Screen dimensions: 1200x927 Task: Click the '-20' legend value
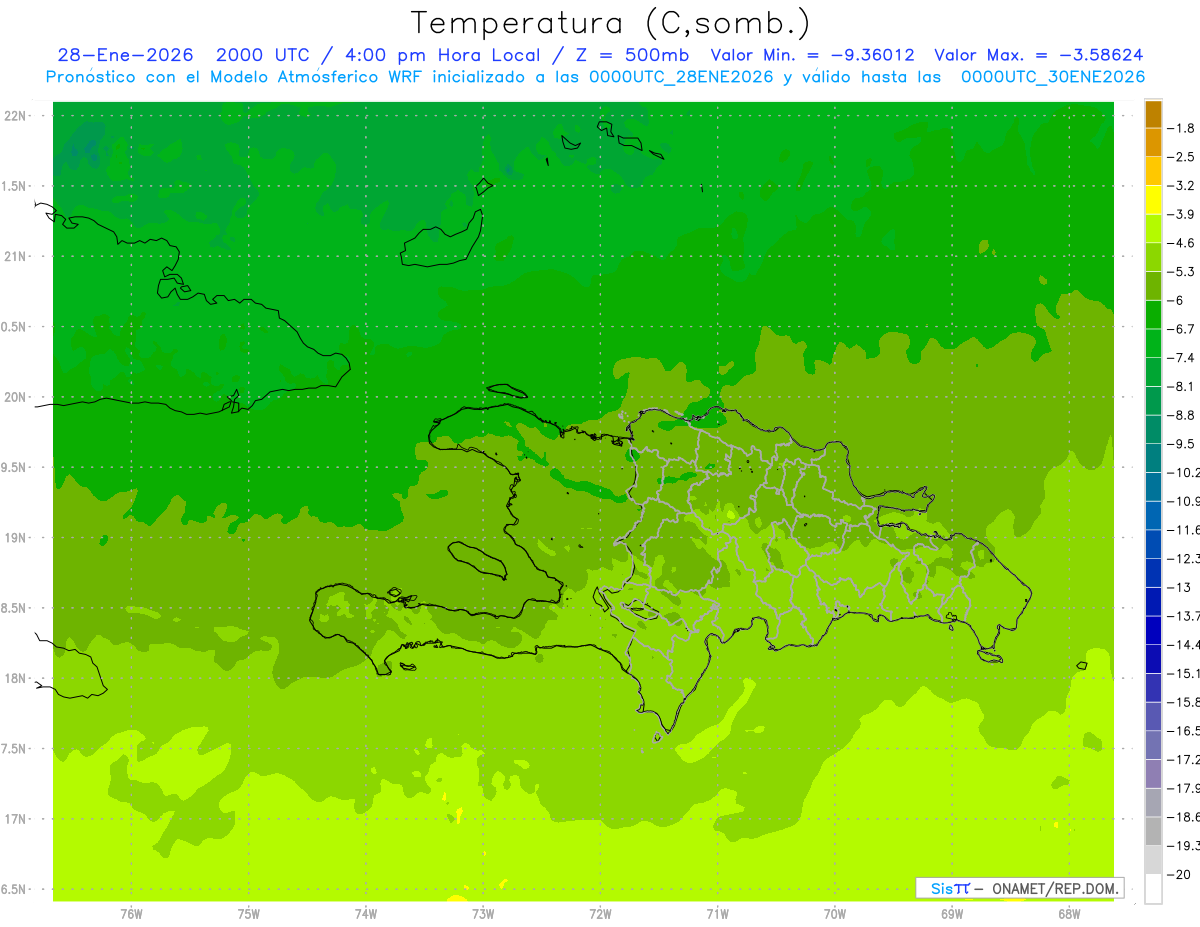tap(1180, 874)
